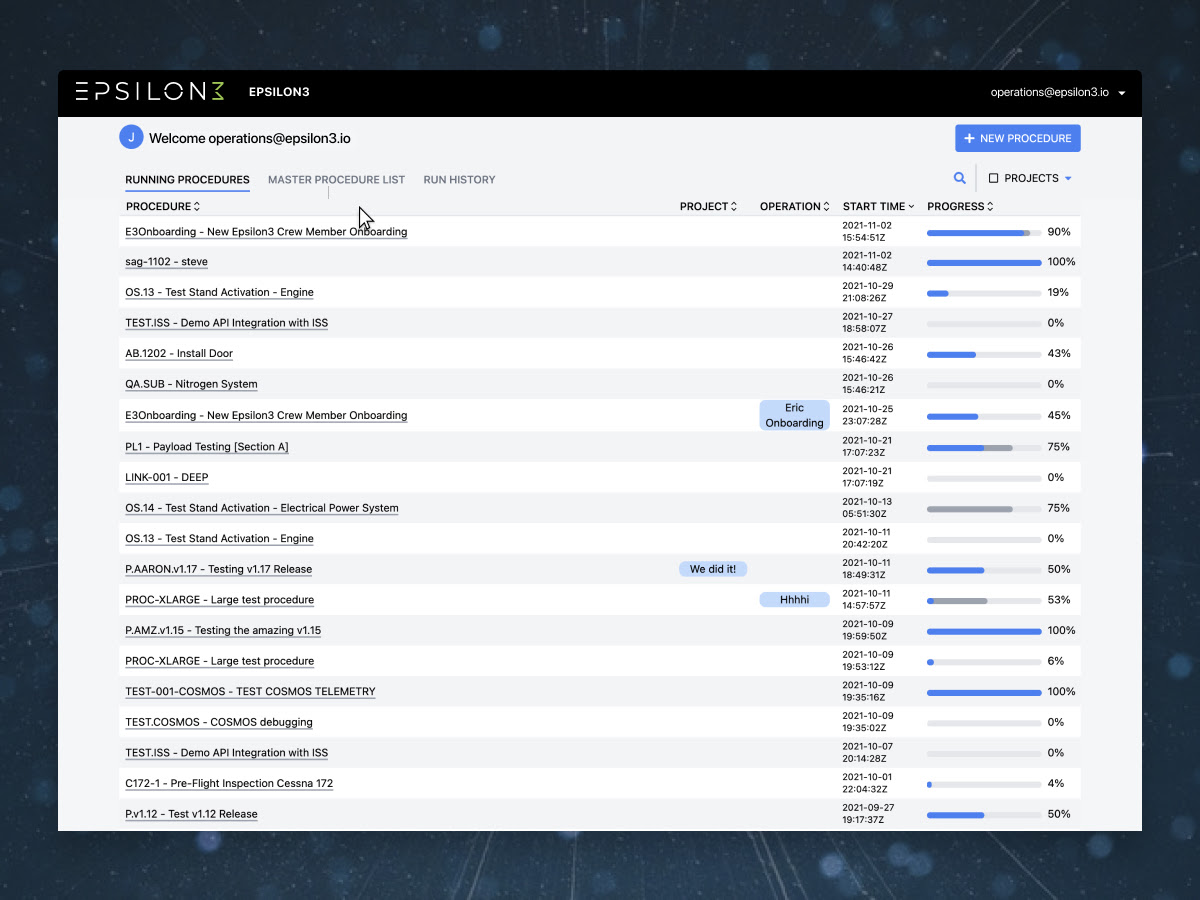The width and height of the screenshot is (1200, 900).
Task: Select the Running Procedures tab
Action: click(x=187, y=180)
